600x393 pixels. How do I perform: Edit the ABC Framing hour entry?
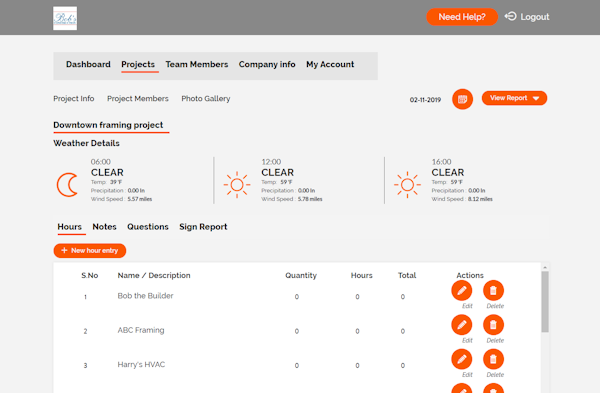(461, 325)
